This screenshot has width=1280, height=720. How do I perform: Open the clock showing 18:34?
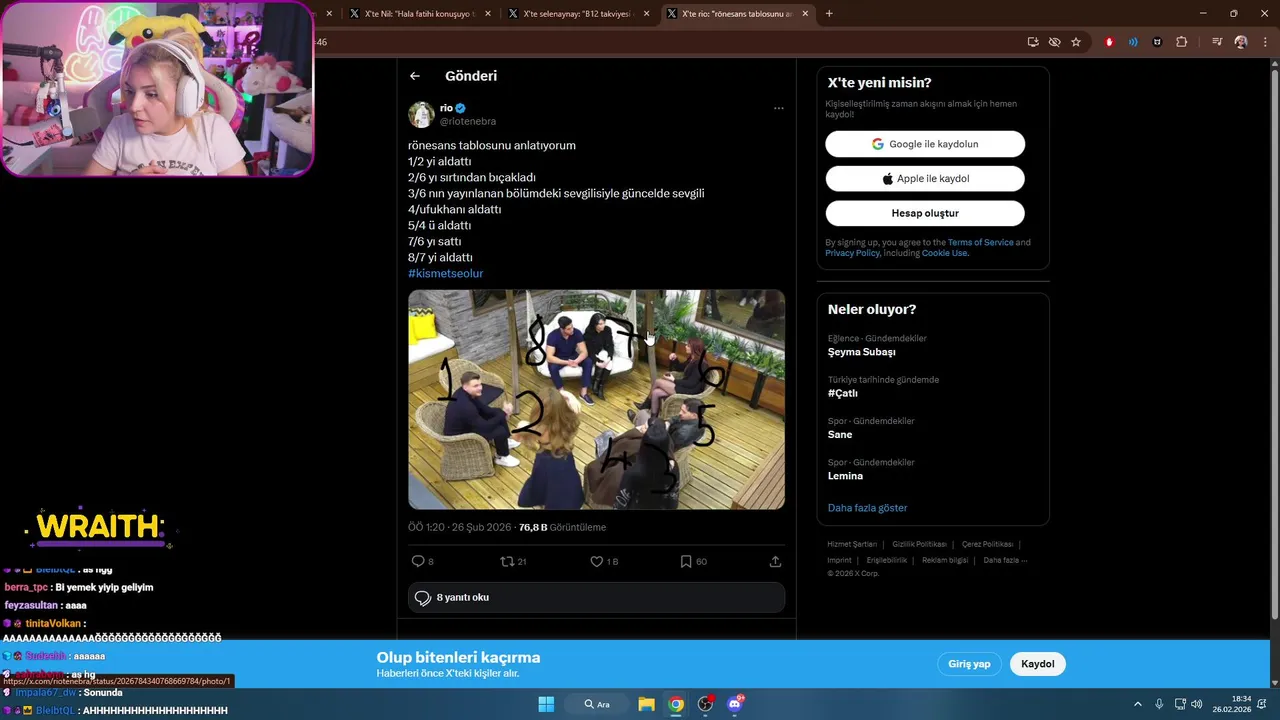(1231, 704)
